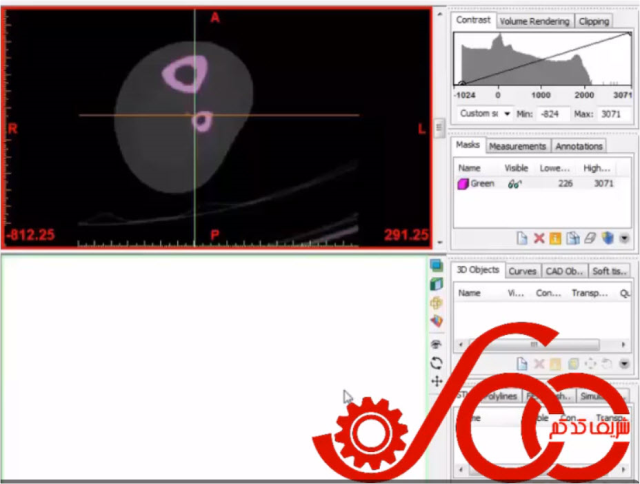Click left arrow of 3D Objects horizontal scrollbar
640x484 pixels.
(461, 344)
